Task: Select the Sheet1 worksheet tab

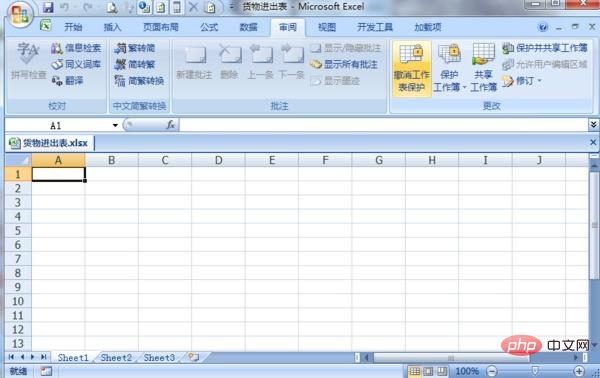Action: [x=73, y=358]
